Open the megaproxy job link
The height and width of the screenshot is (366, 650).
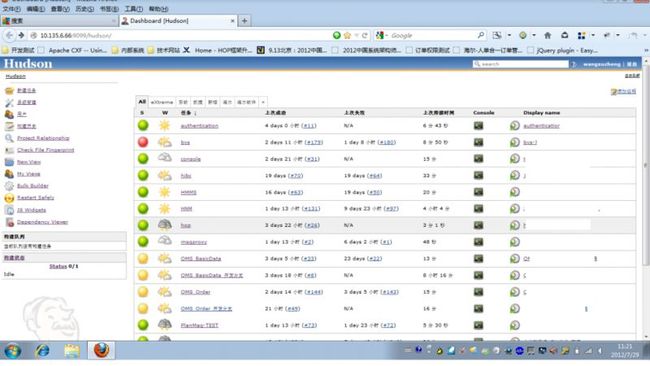click(194, 242)
